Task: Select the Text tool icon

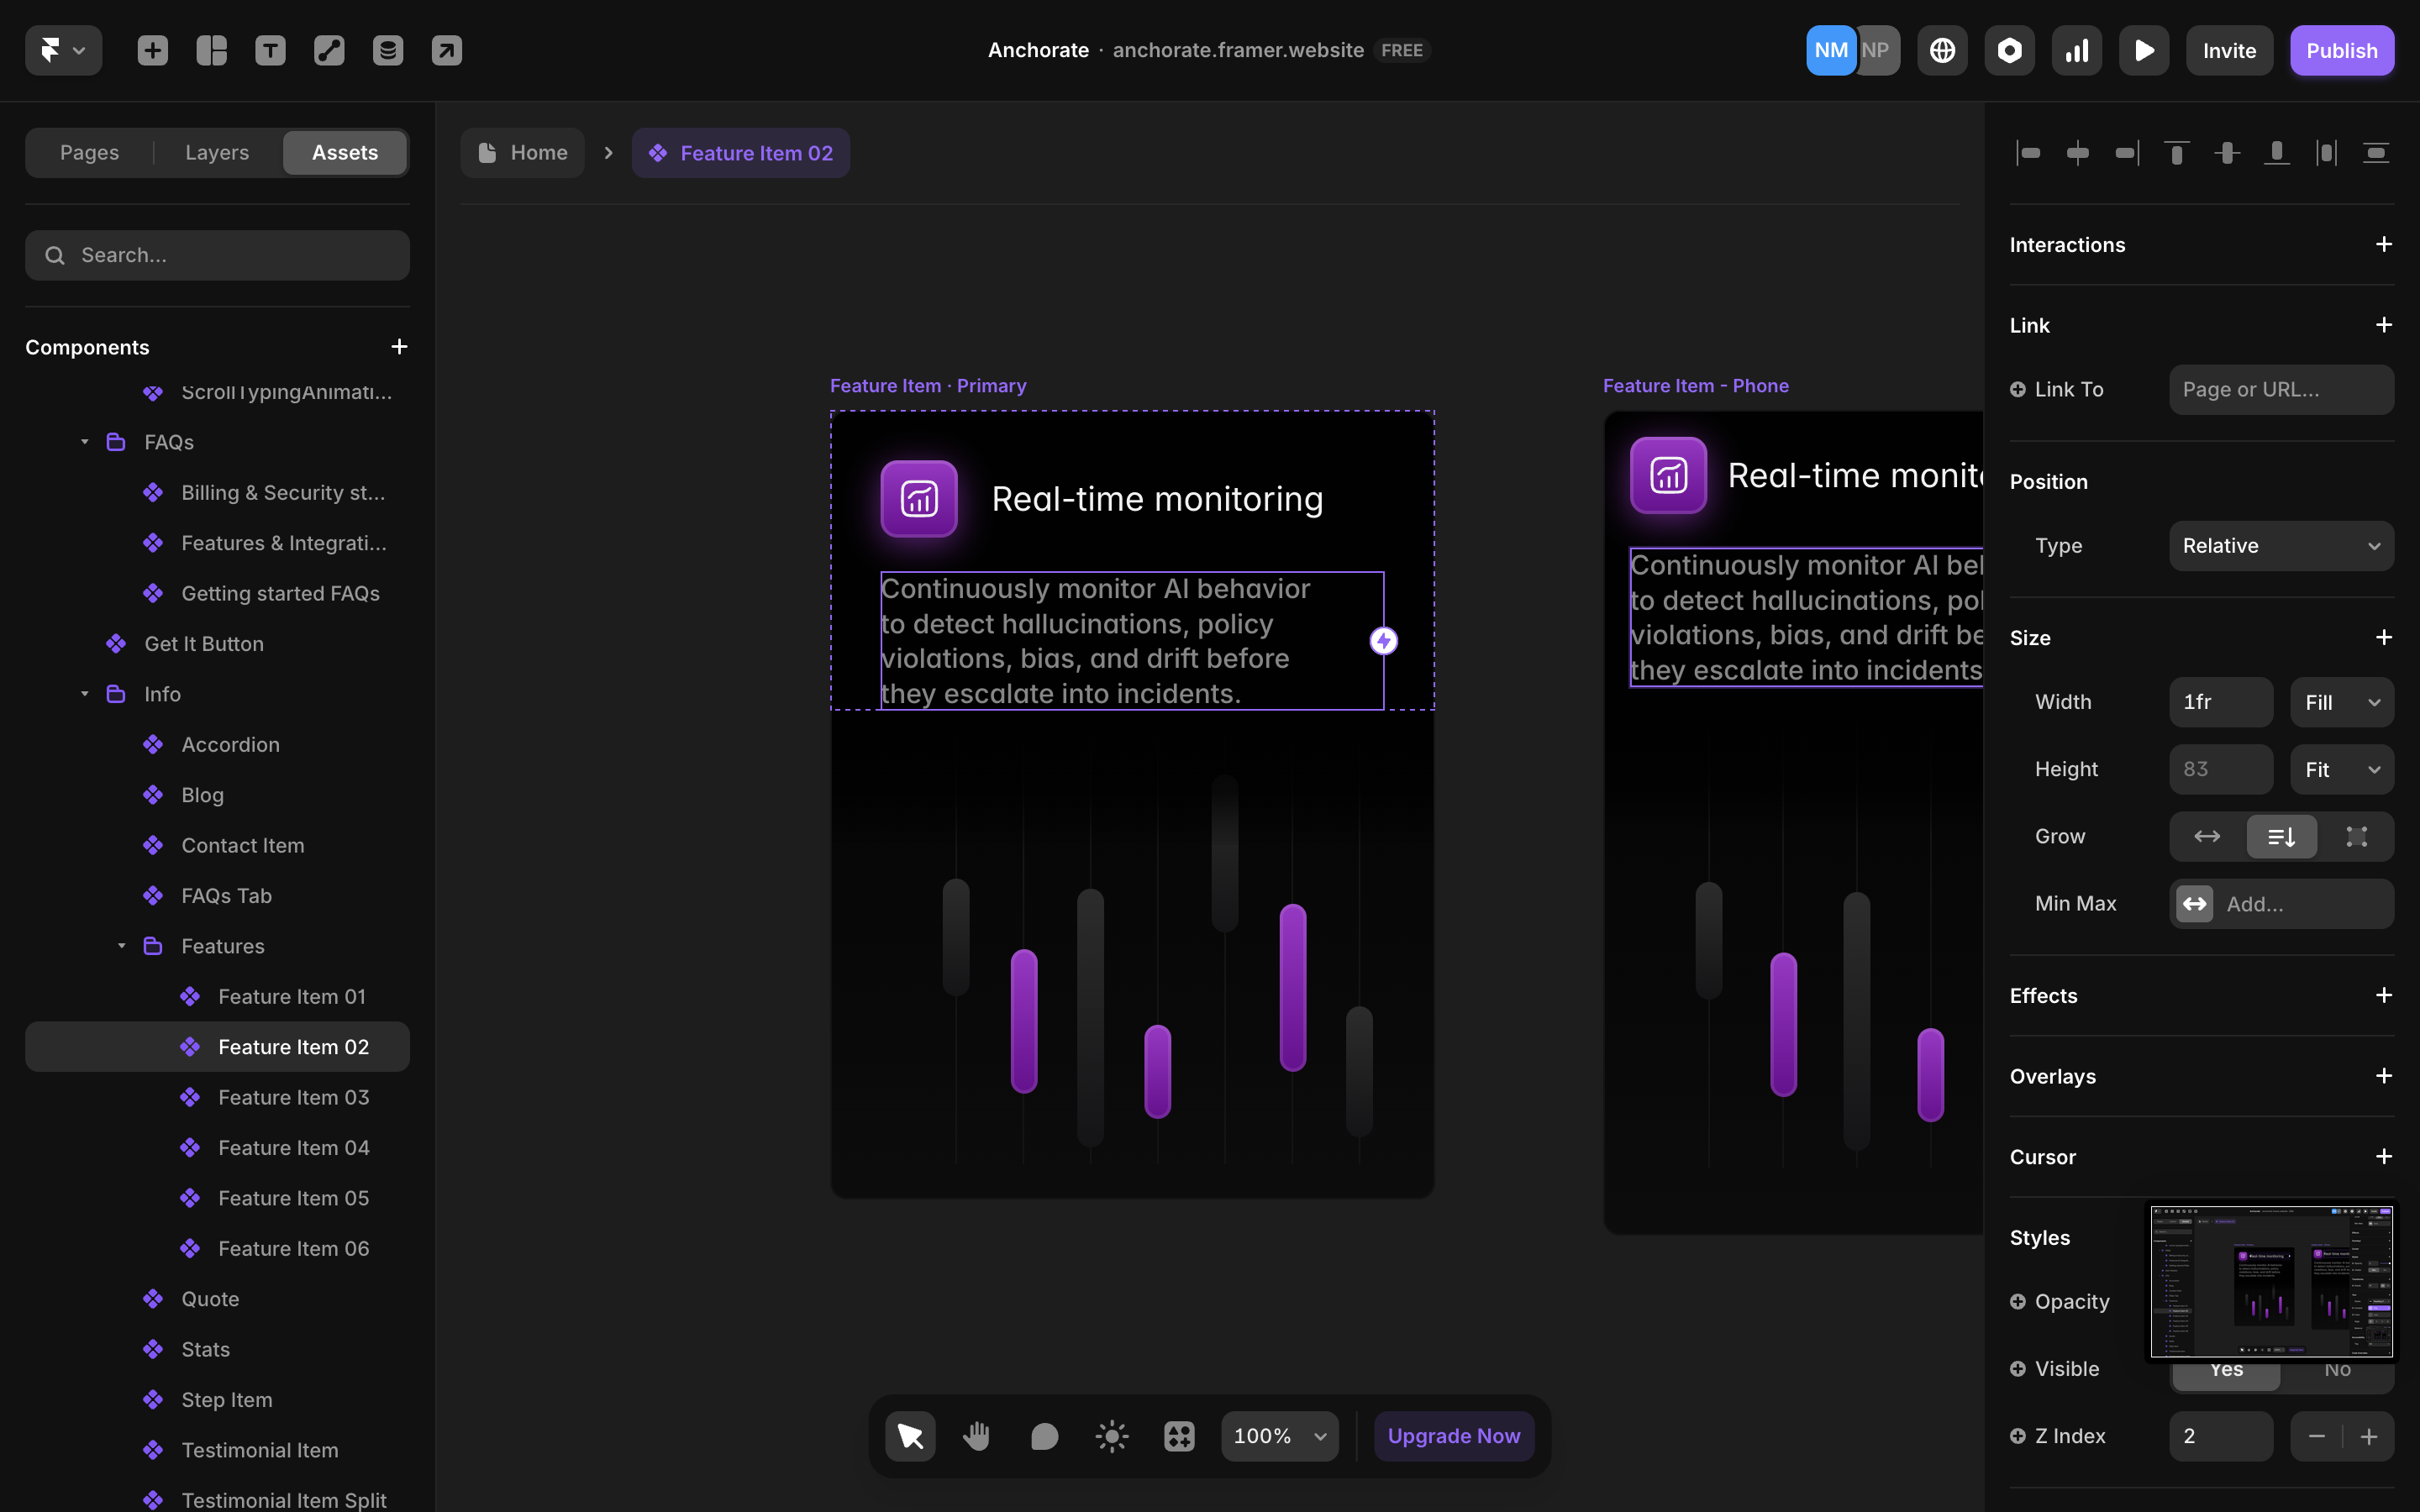Action: [x=270, y=50]
